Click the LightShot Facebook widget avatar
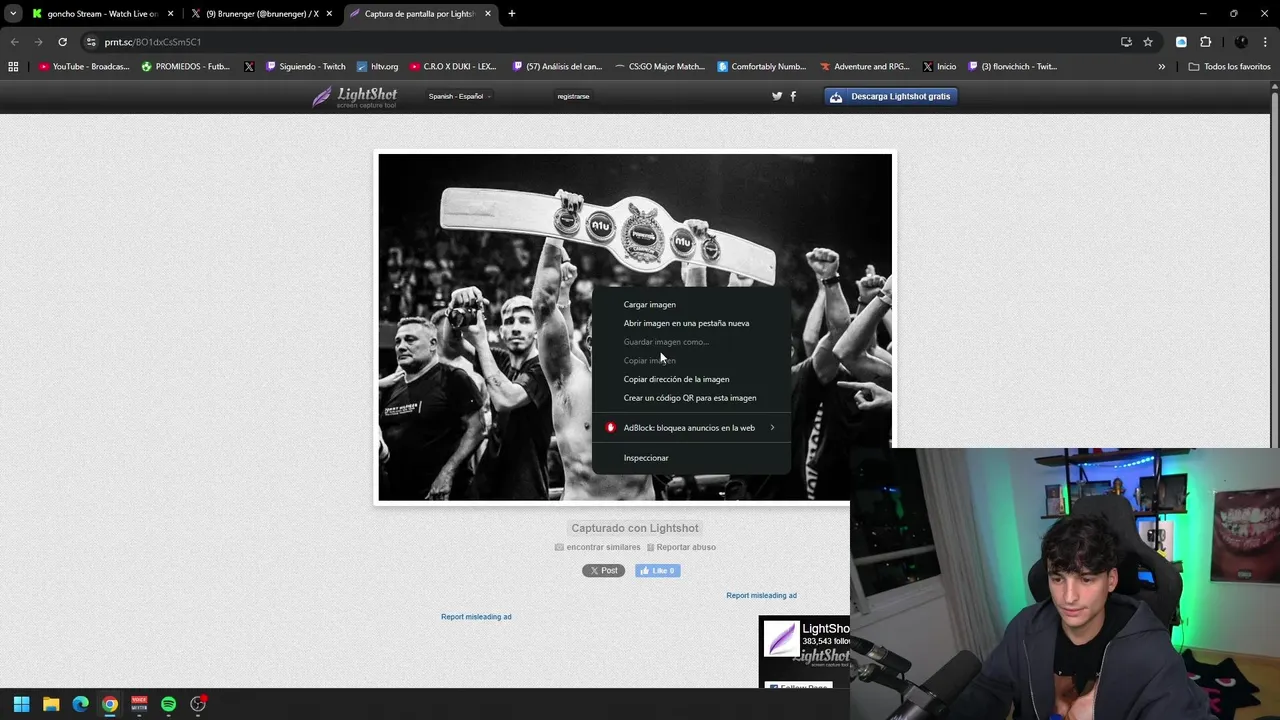This screenshot has width=1280, height=720. tap(781, 638)
